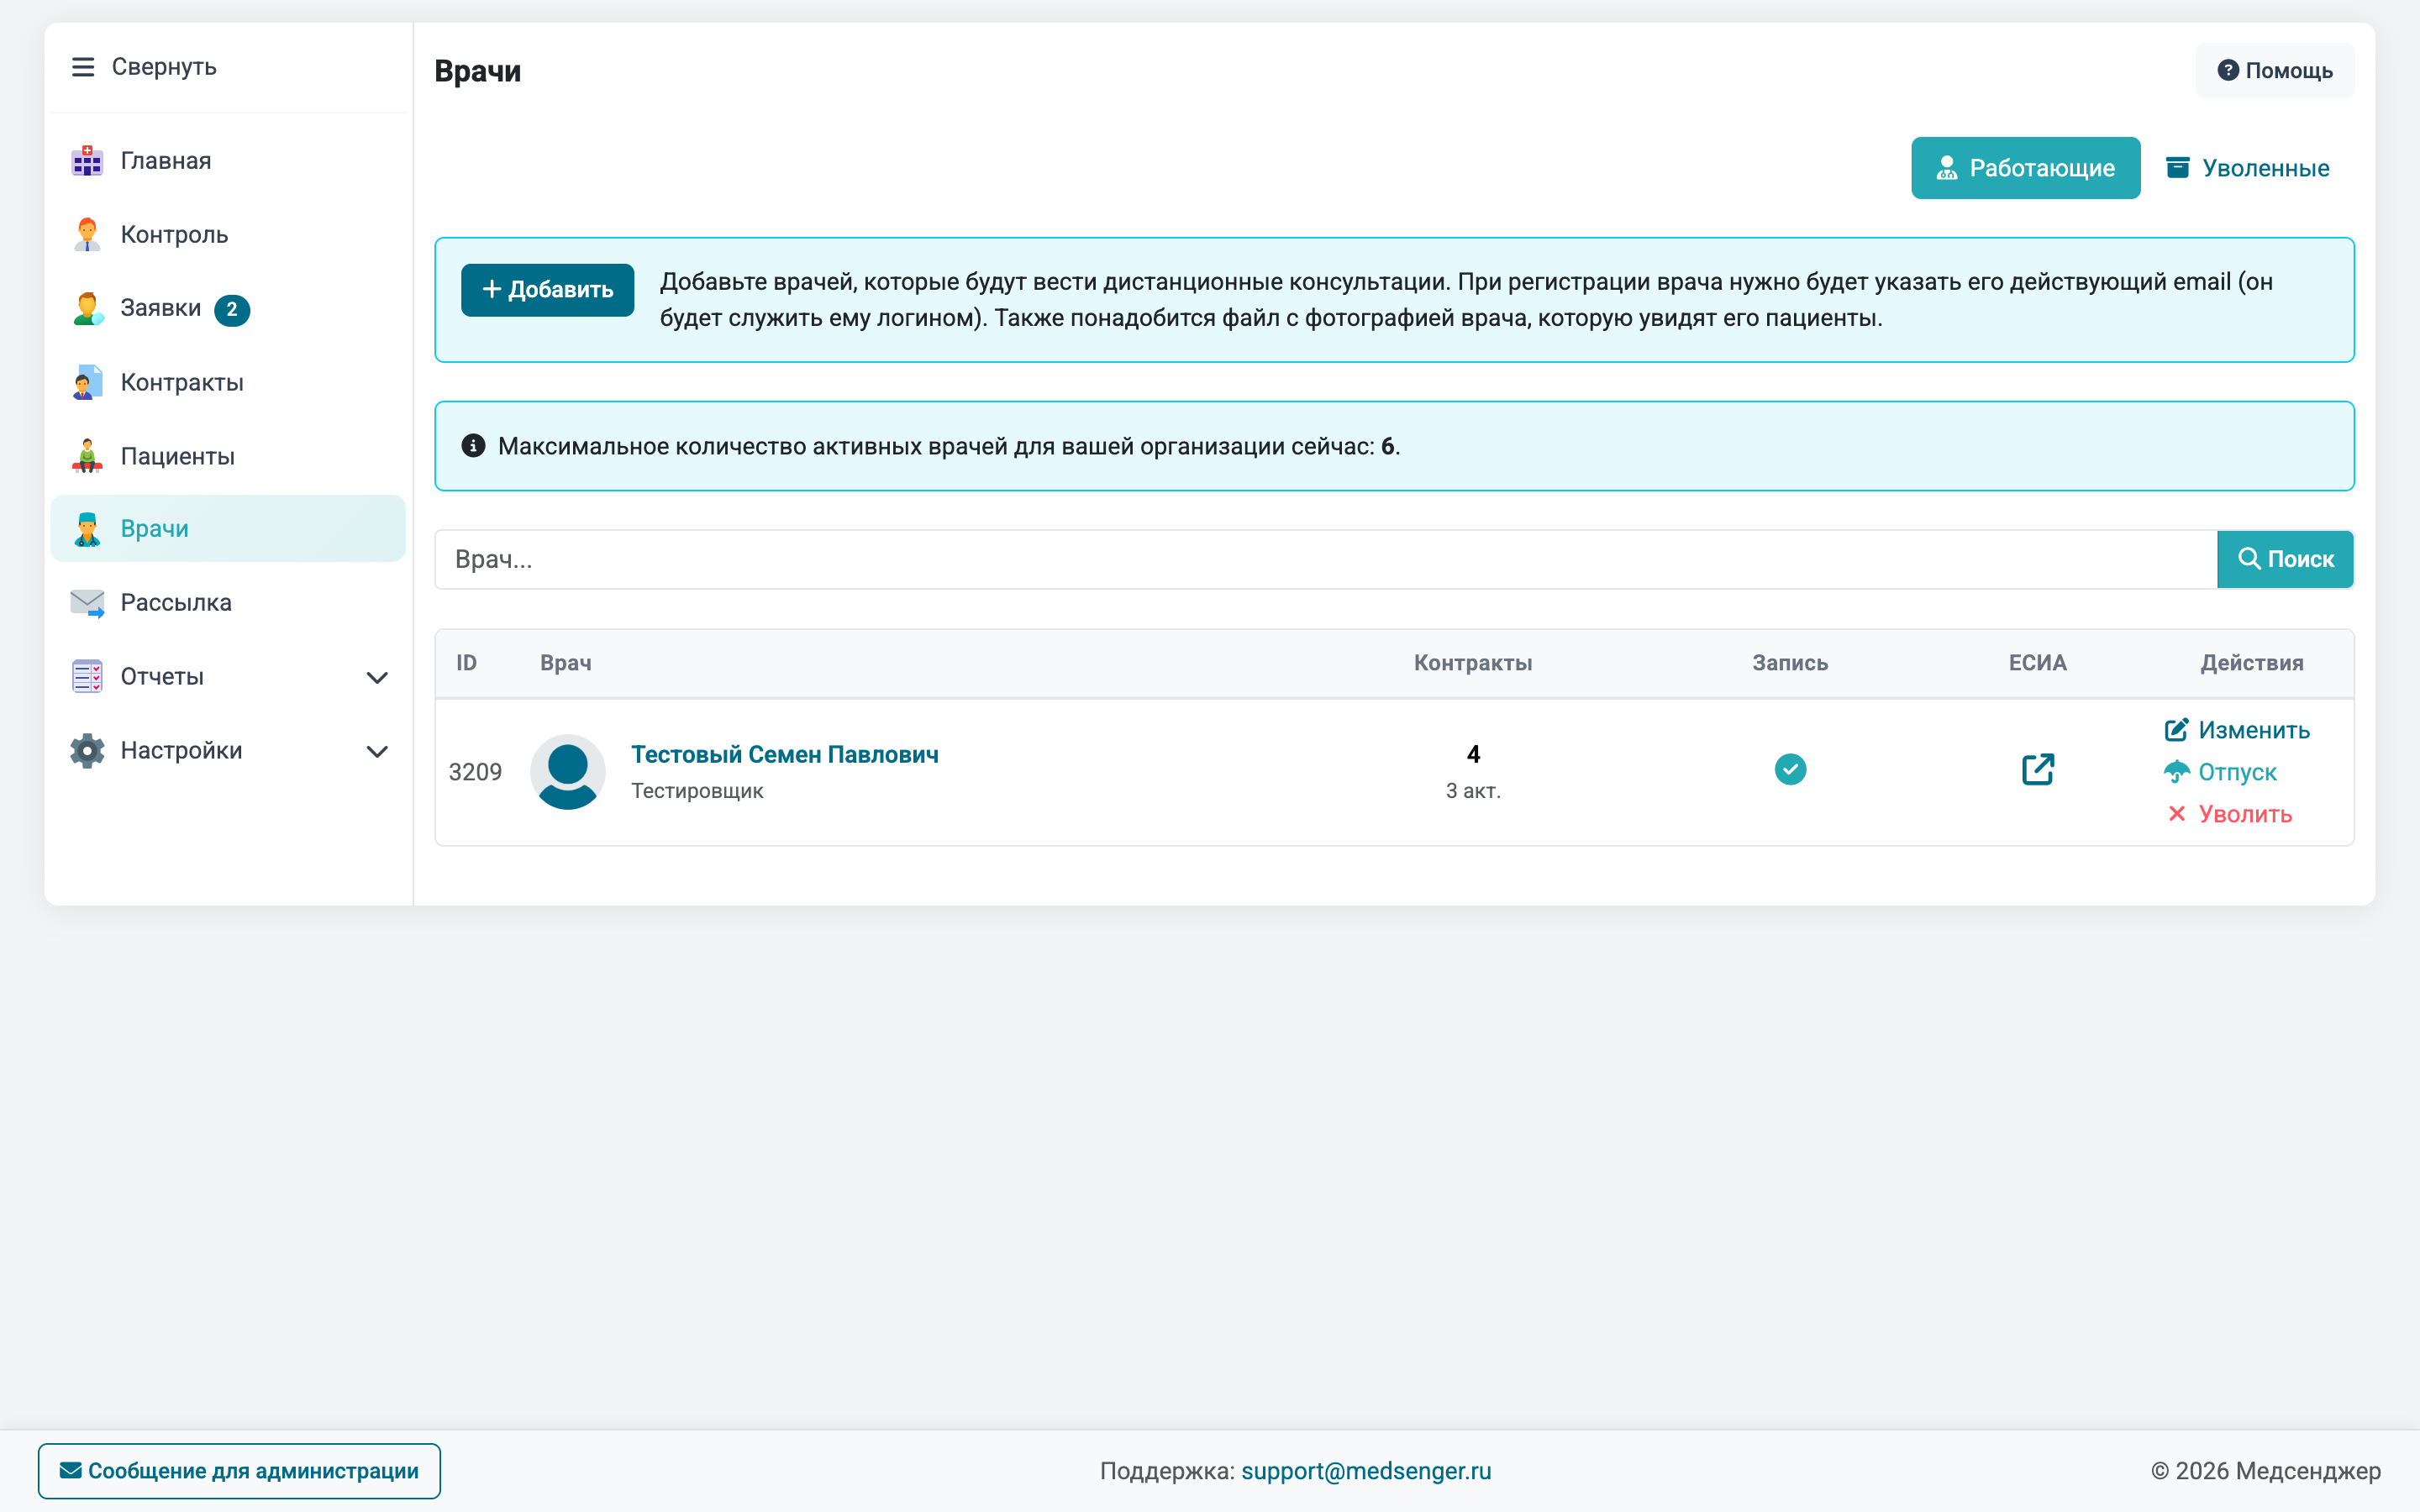Click Сообщение для администрации button
This screenshot has height=1512, width=2420.
point(239,1470)
